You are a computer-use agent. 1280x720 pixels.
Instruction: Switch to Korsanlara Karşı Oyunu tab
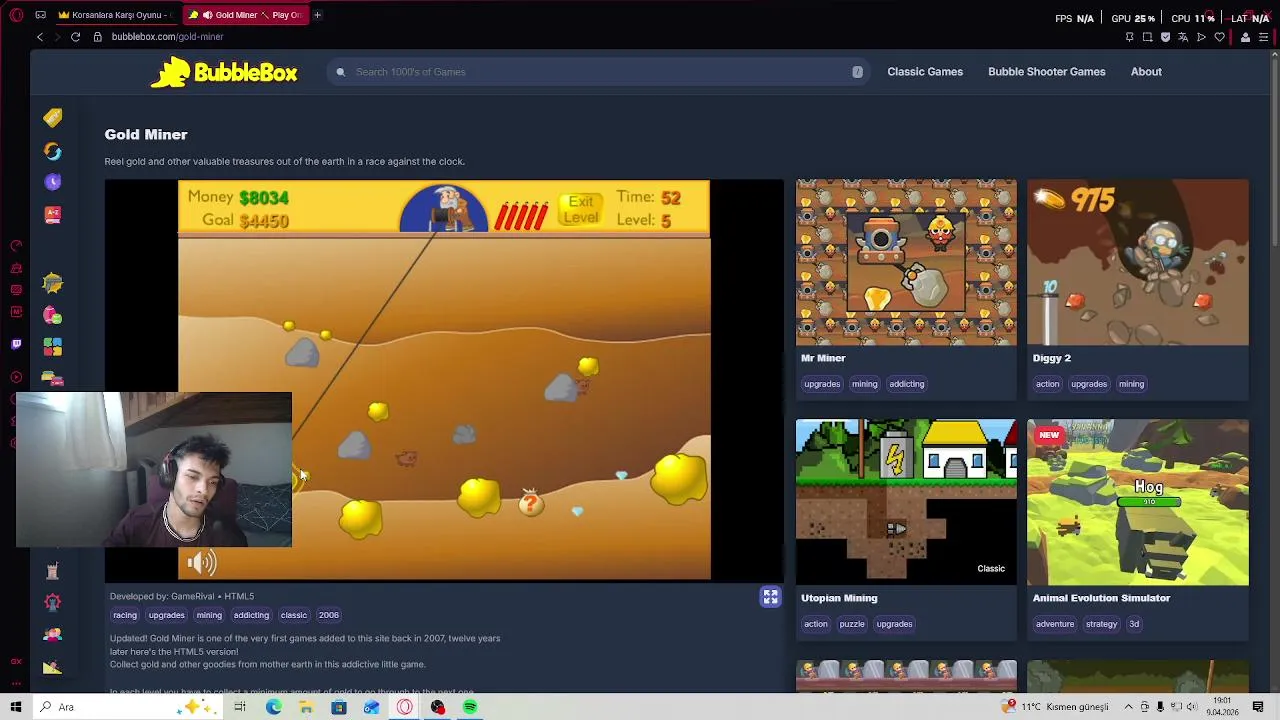115,15
